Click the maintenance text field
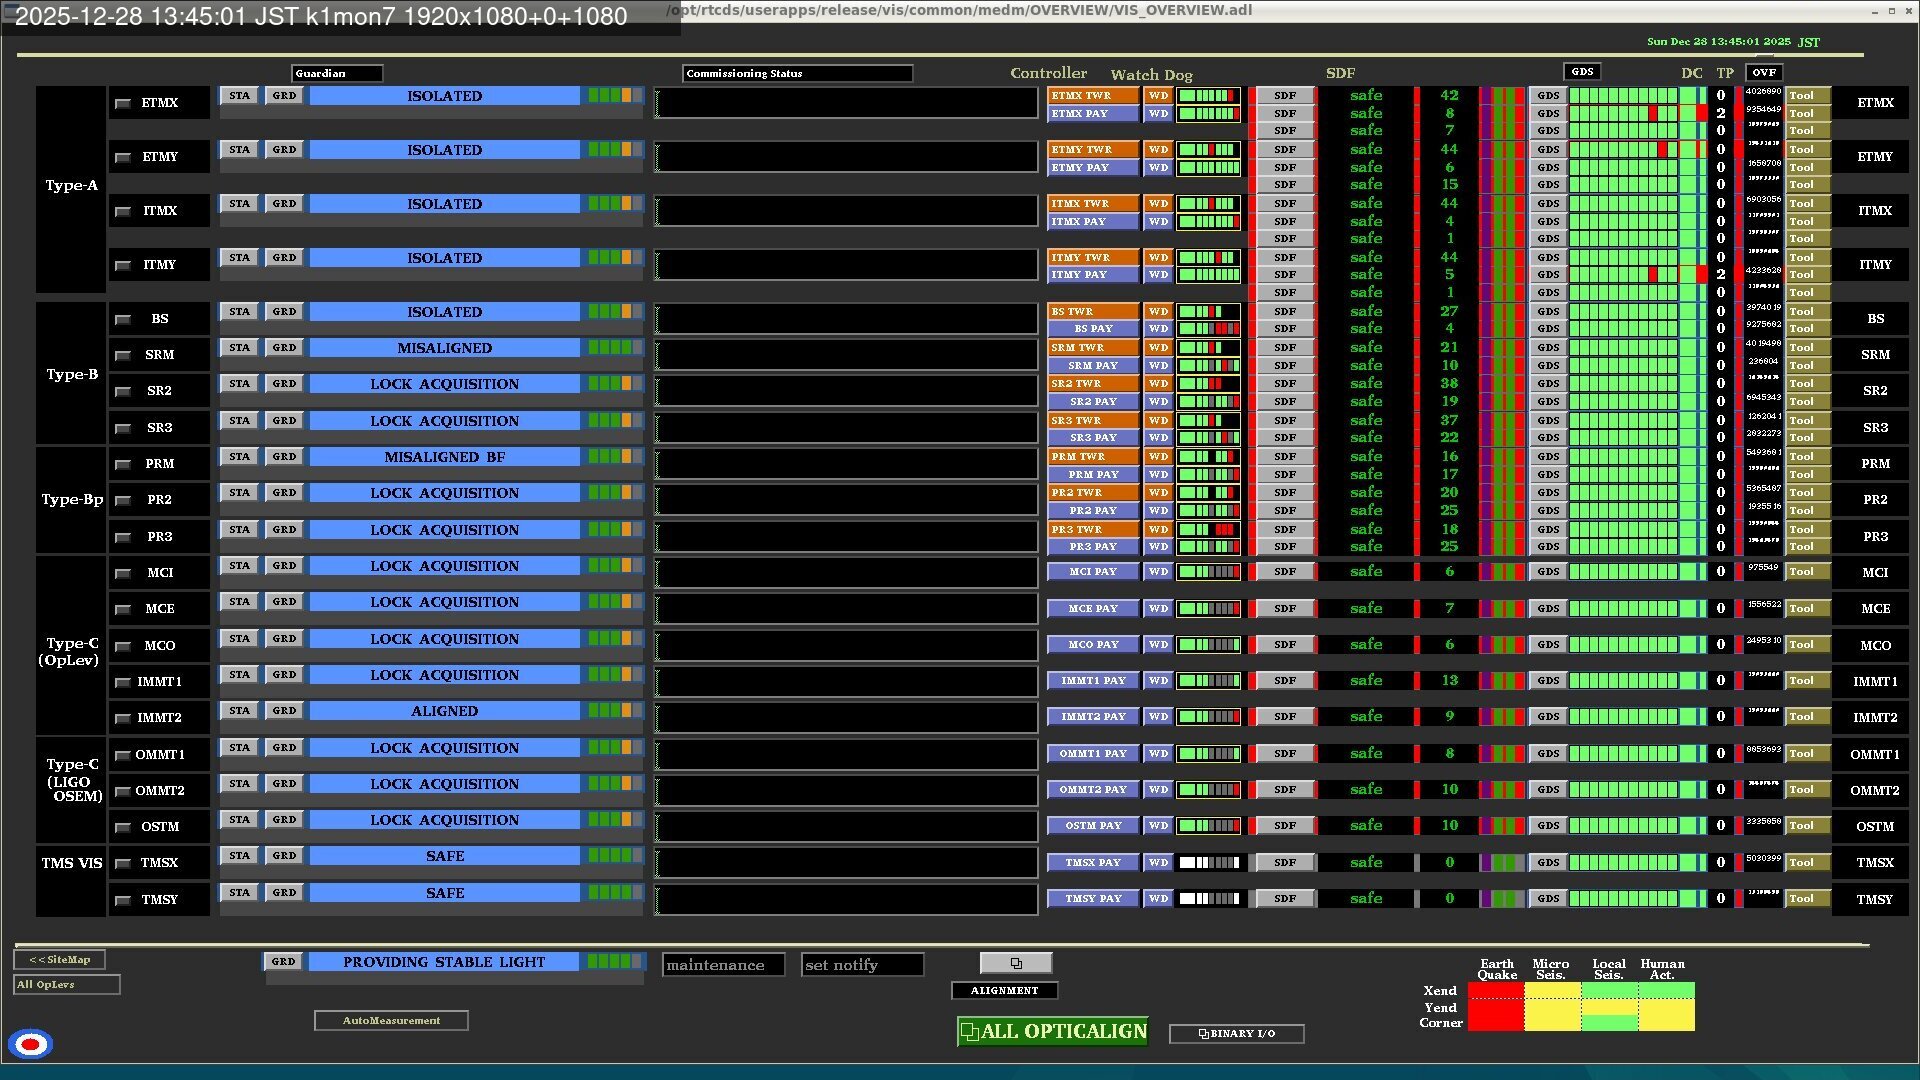This screenshot has height=1080, width=1920. coord(723,965)
